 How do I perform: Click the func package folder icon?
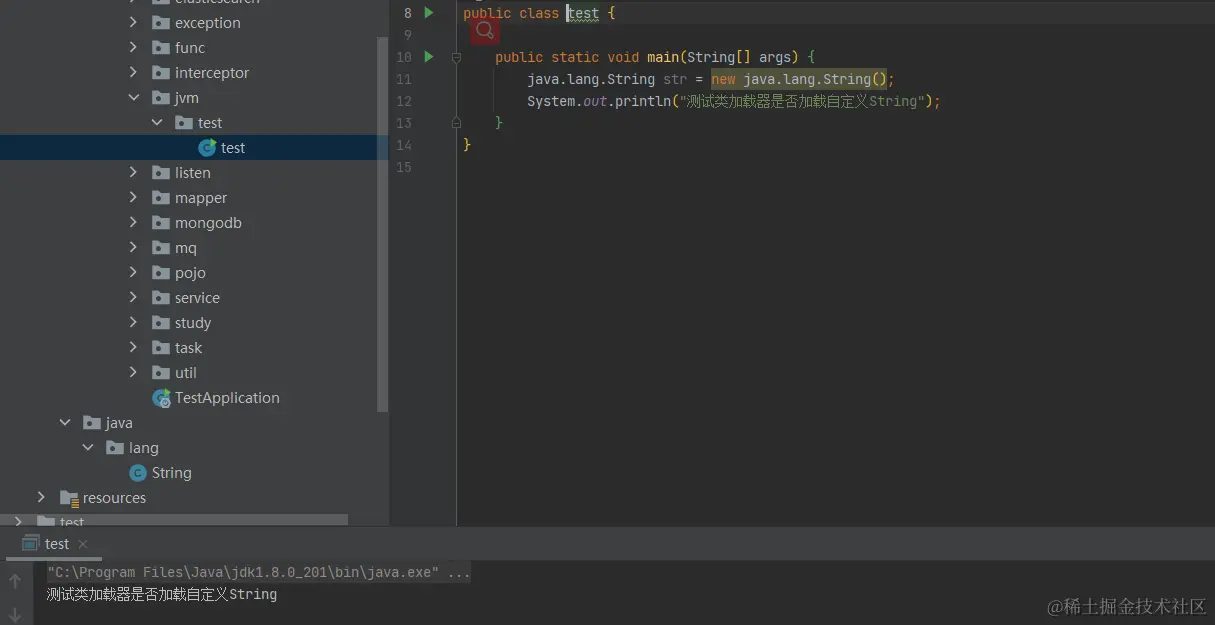tap(160, 48)
